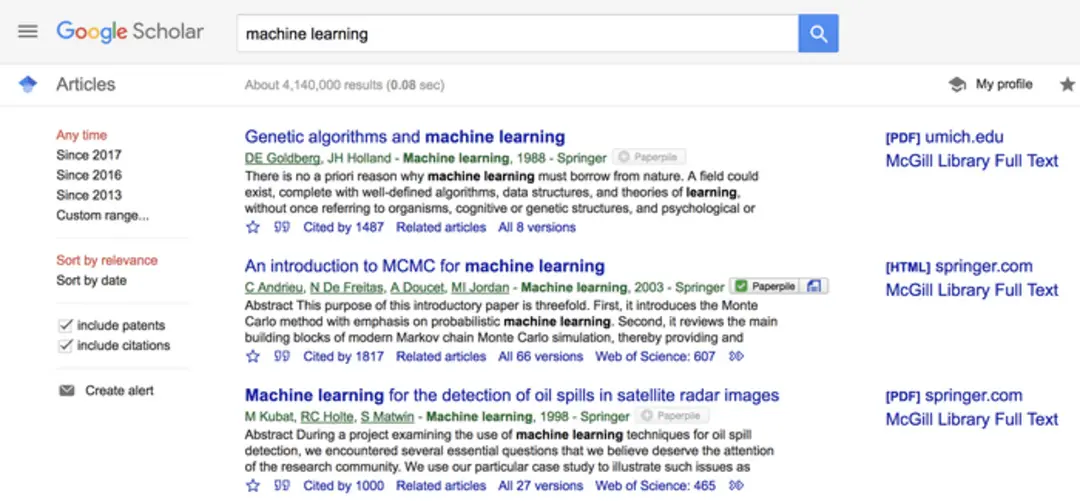
Task: Open author MI Jordan profile
Action: [481, 287]
